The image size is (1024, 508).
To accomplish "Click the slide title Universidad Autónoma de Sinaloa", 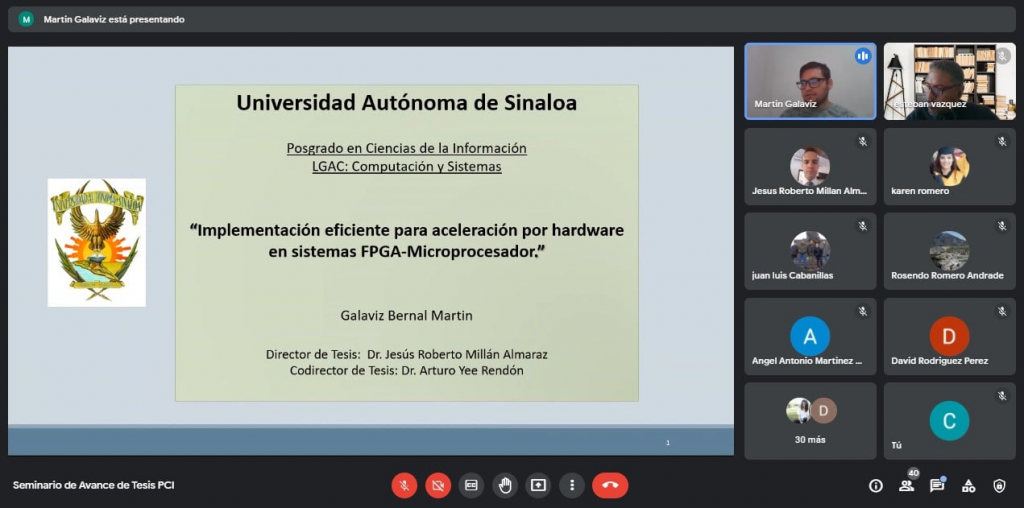I will coord(406,103).
